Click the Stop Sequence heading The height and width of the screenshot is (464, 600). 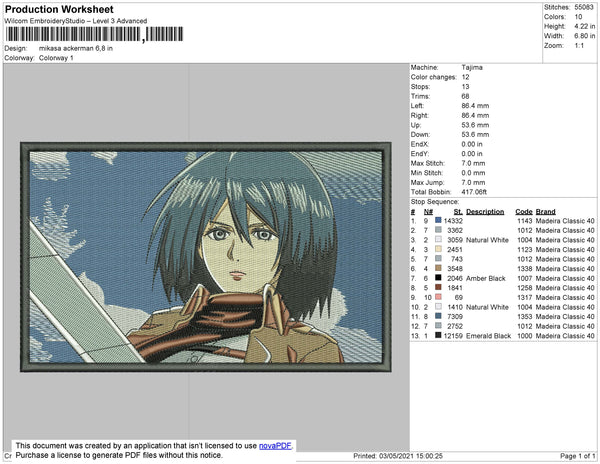pos(435,202)
